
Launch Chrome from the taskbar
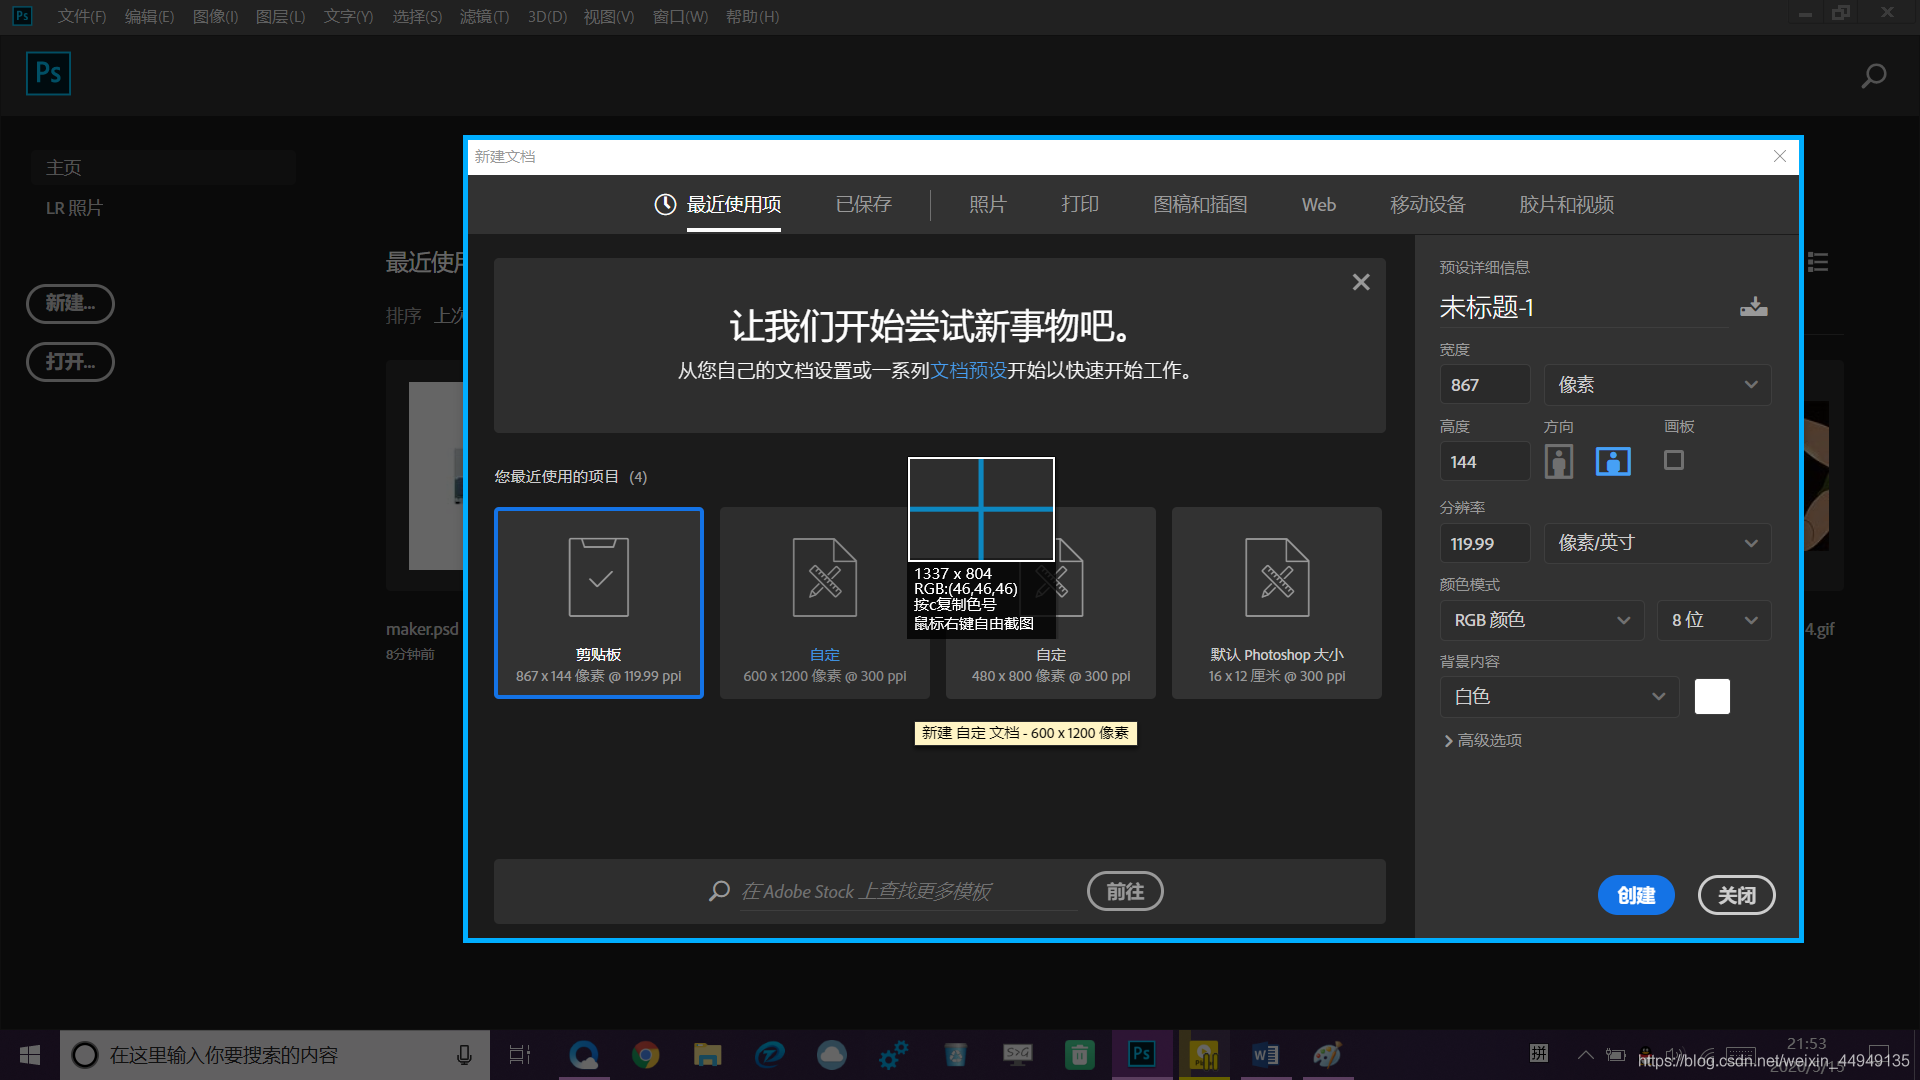[646, 1055]
